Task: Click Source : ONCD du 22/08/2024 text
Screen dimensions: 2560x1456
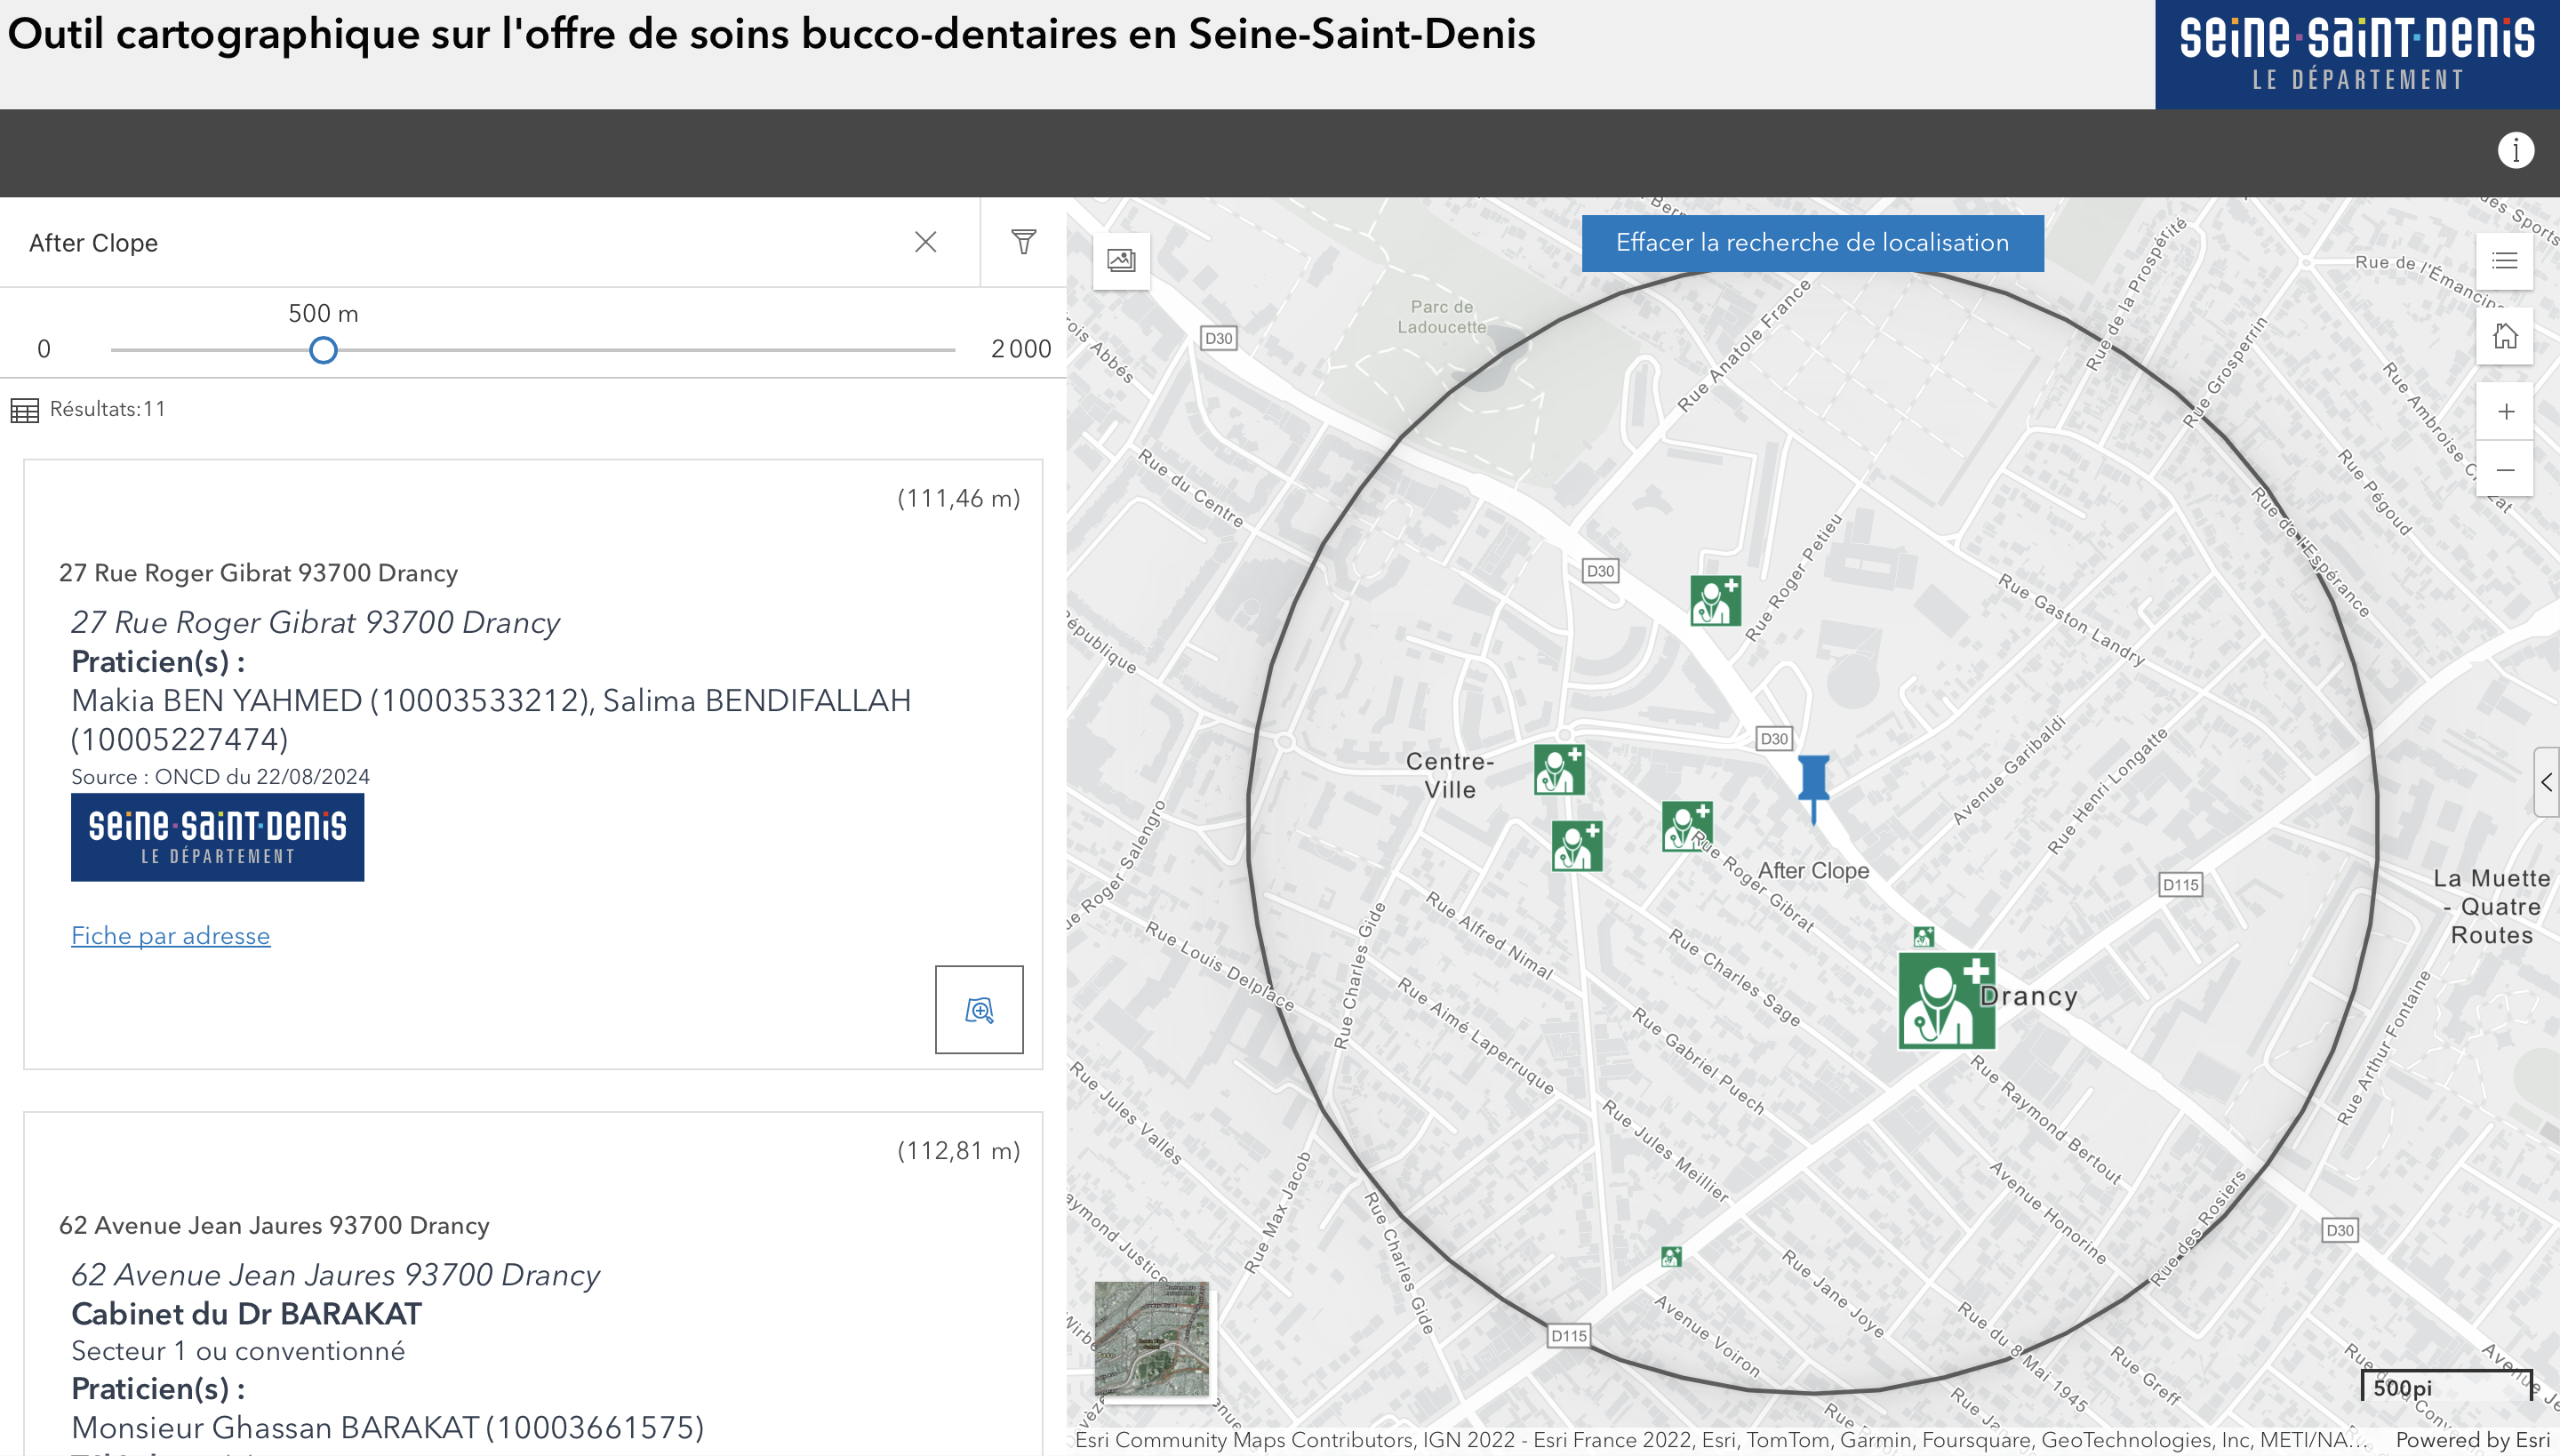Action: tap(220, 777)
